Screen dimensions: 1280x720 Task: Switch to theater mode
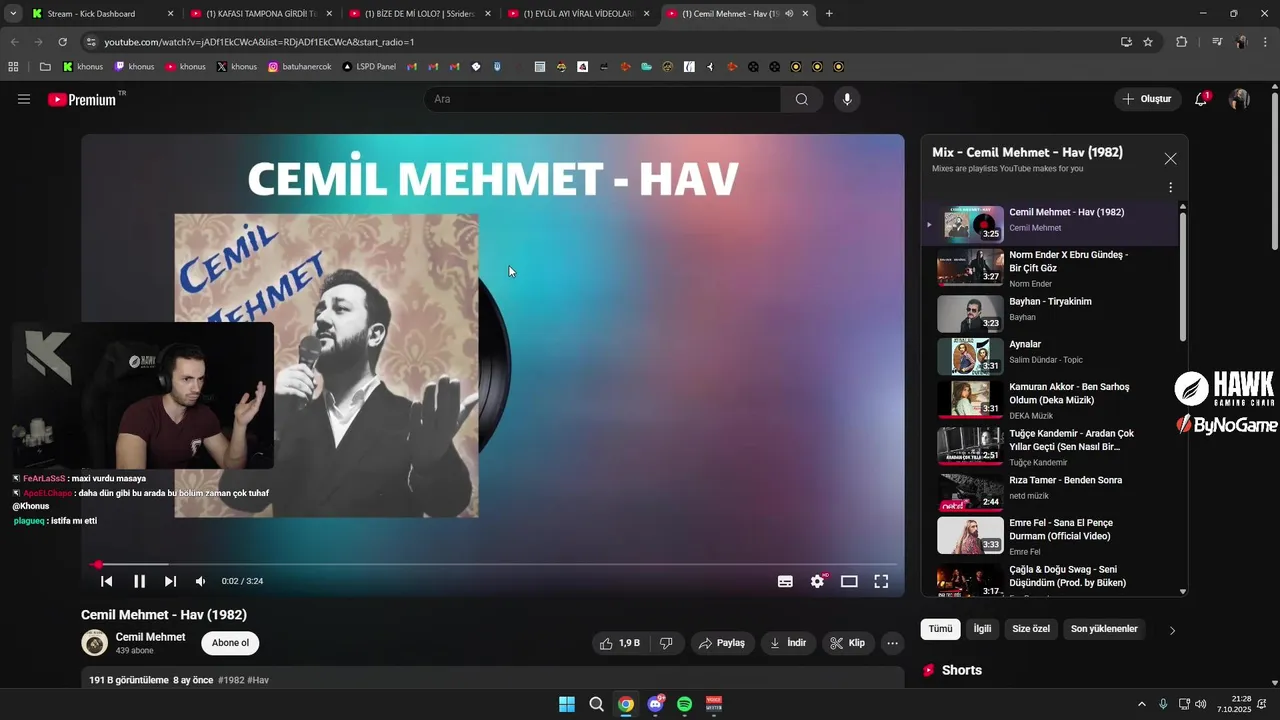tap(849, 581)
